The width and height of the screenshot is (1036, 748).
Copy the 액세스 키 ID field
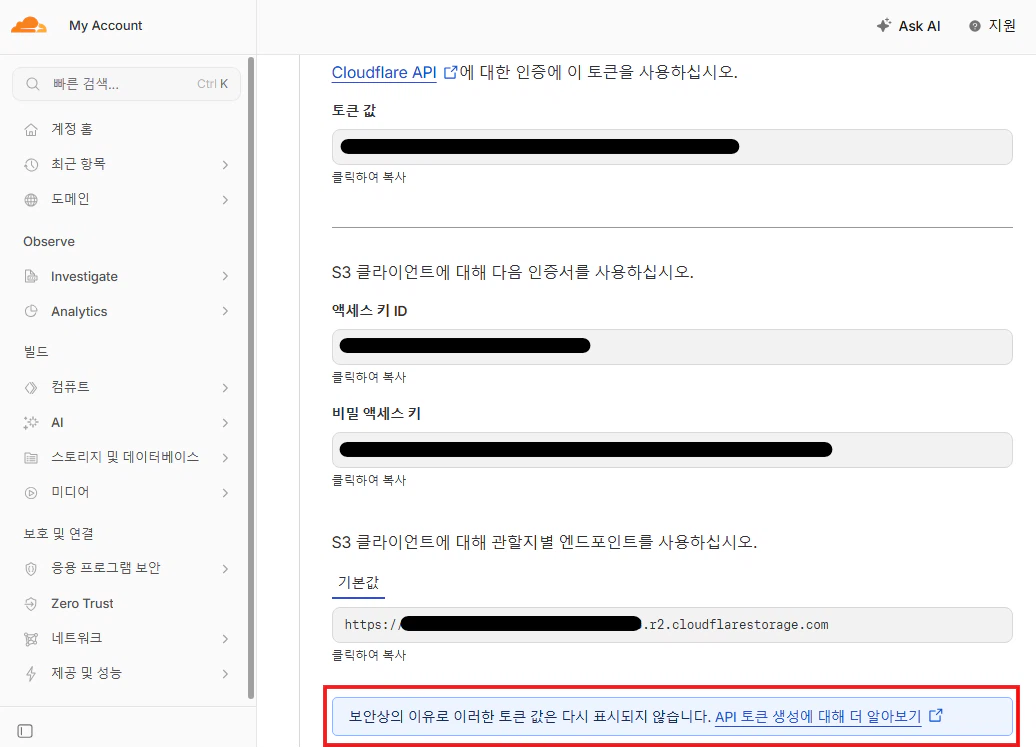pyautogui.click(x=672, y=346)
